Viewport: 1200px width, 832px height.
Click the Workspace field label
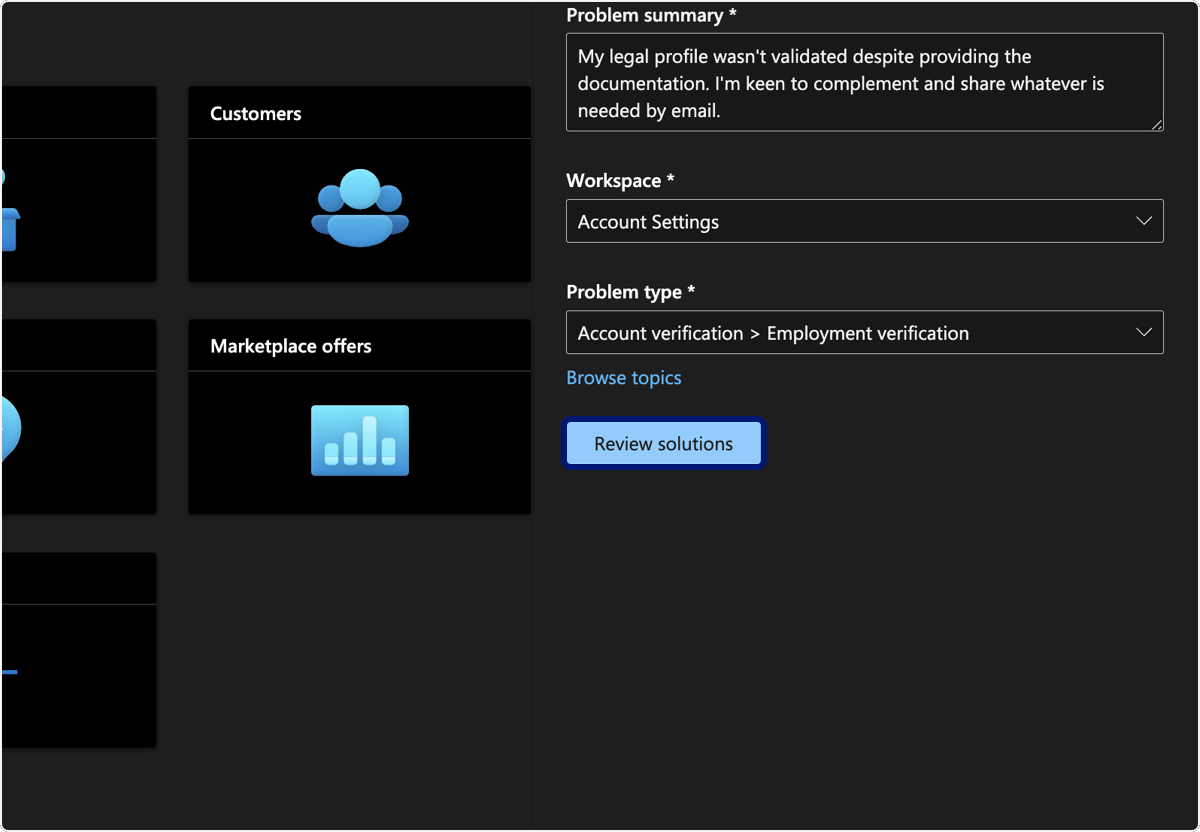pyautogui.click(x=621, y=181)
